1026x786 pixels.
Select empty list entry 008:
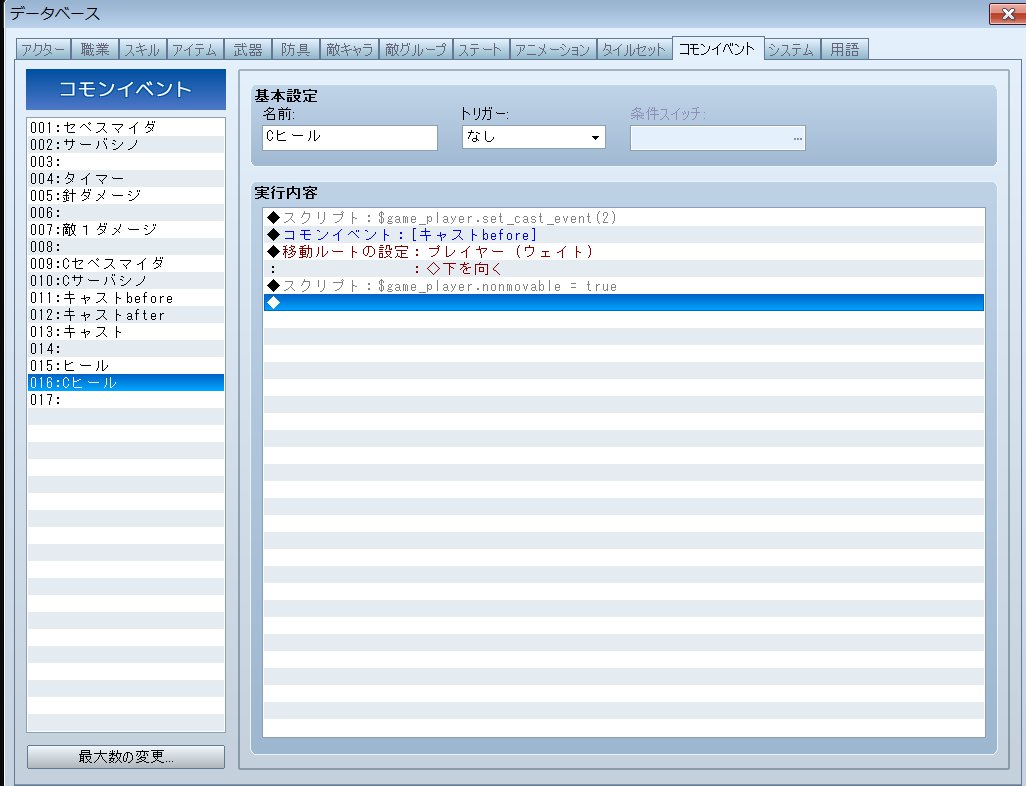point(126,246)
